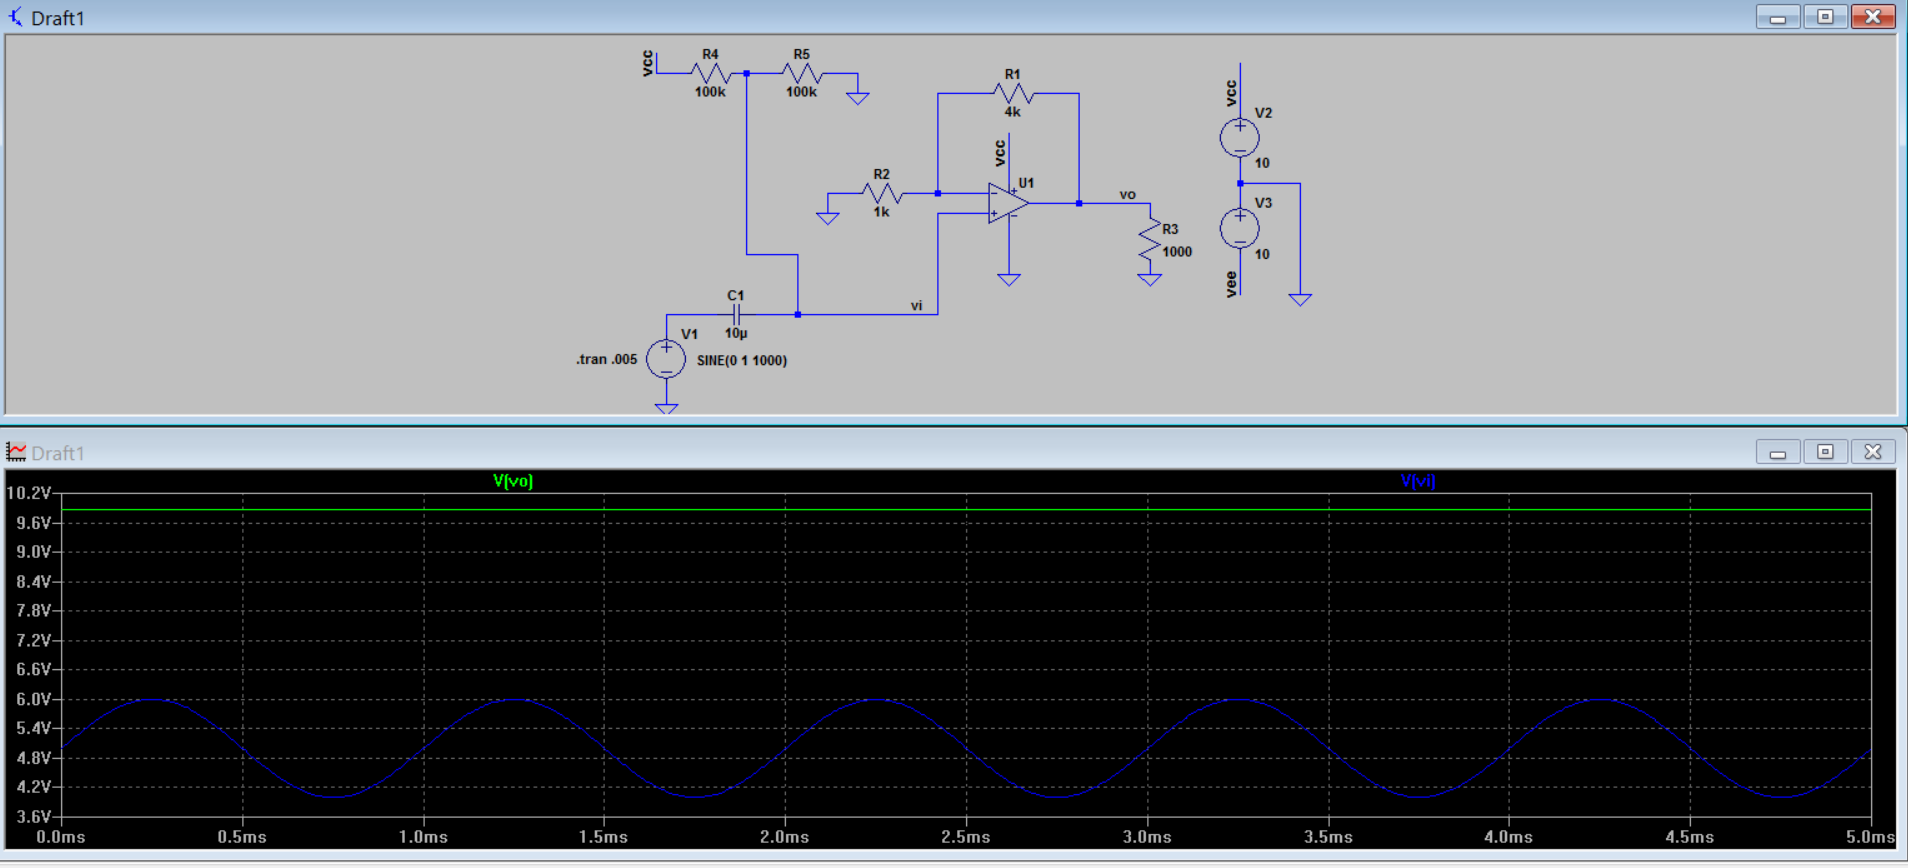Click ground symbol below op-amp U1
The image size is (1908, 868).
coord(1009,279)
